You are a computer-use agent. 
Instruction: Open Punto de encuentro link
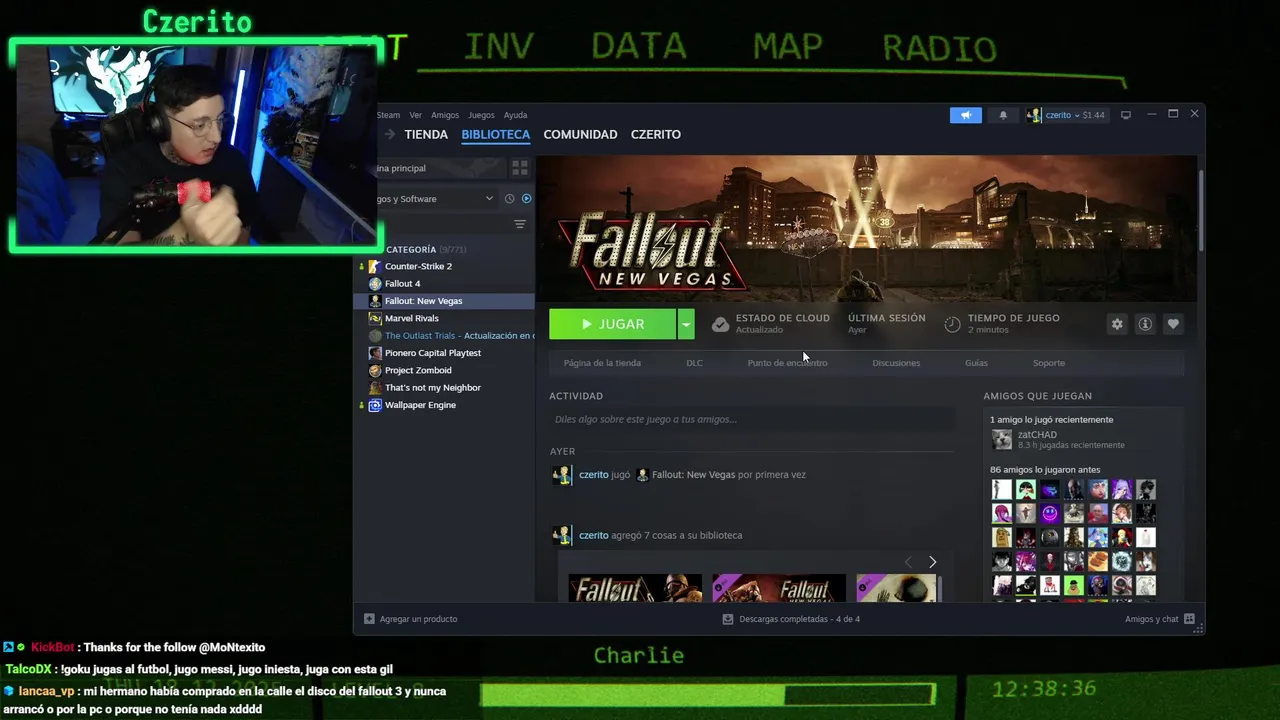[x=787, y=363]
